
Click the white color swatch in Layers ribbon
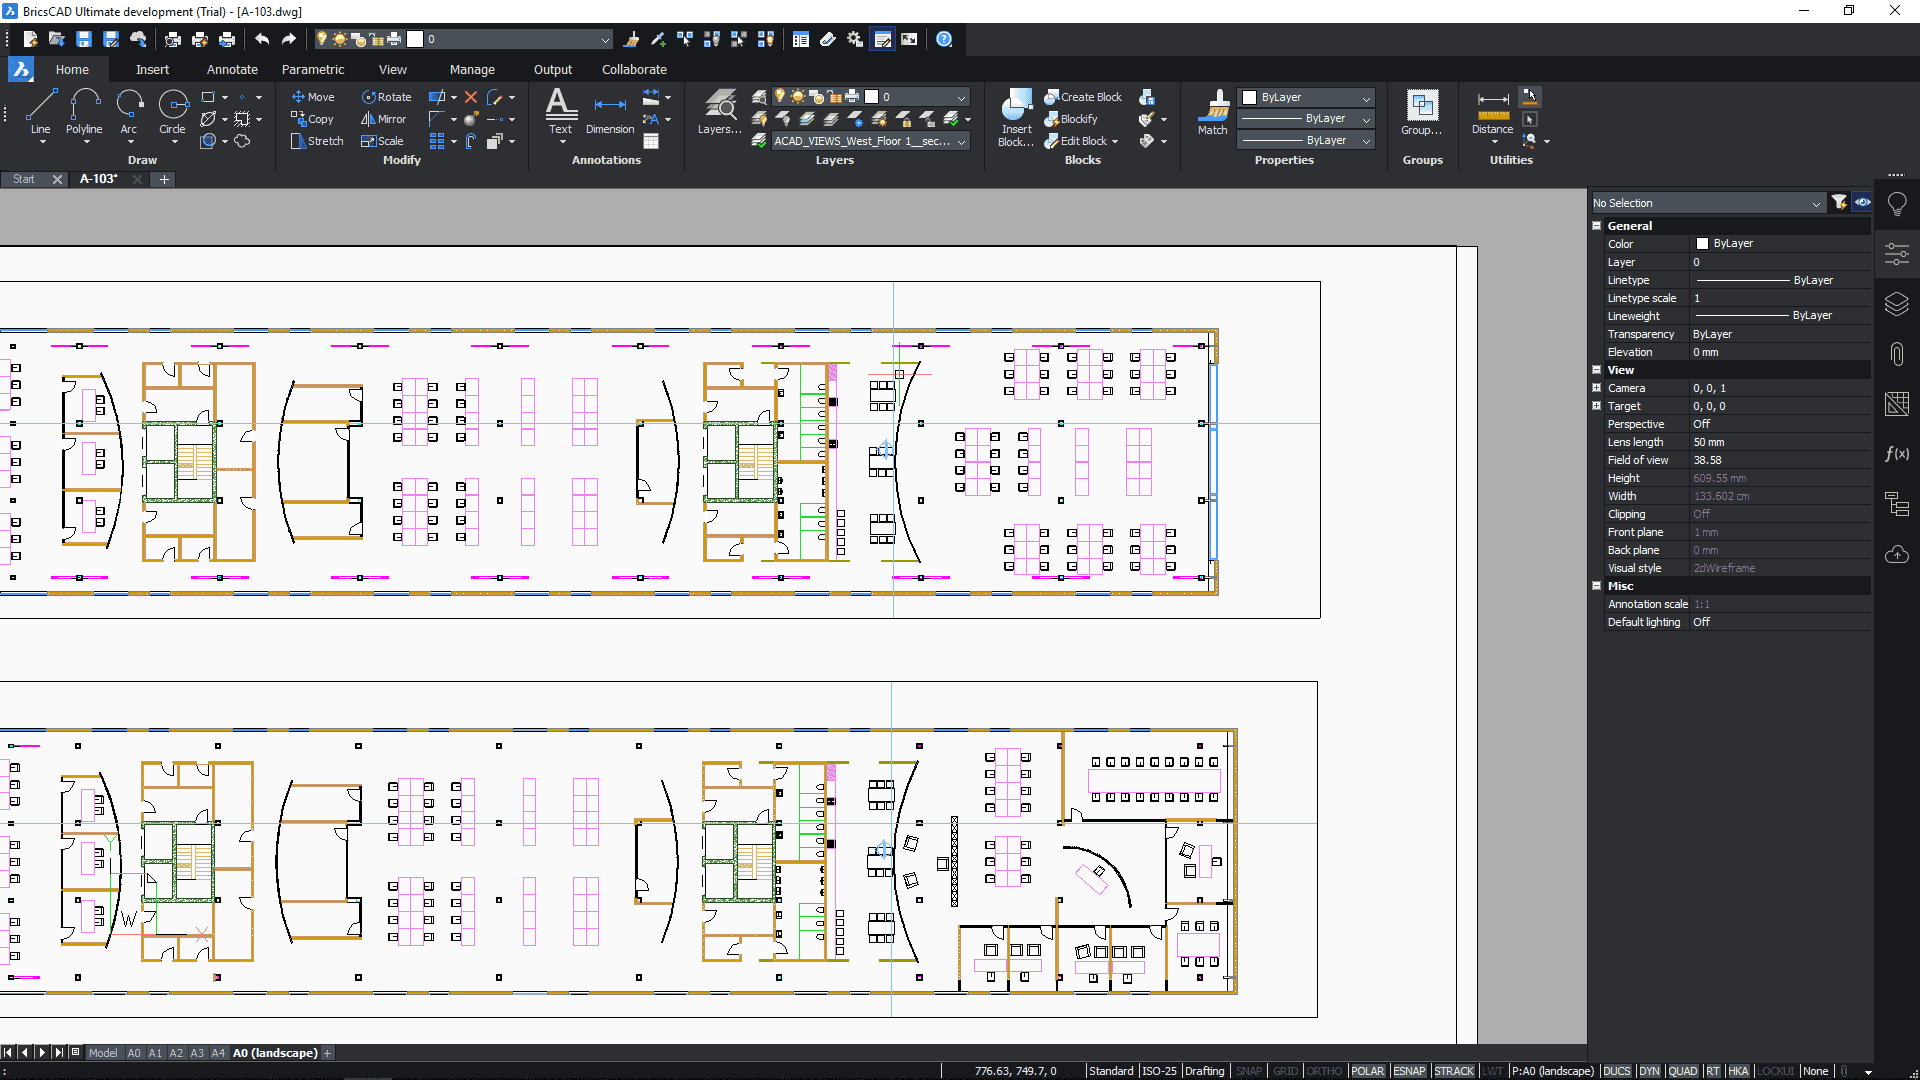(871, 97)
